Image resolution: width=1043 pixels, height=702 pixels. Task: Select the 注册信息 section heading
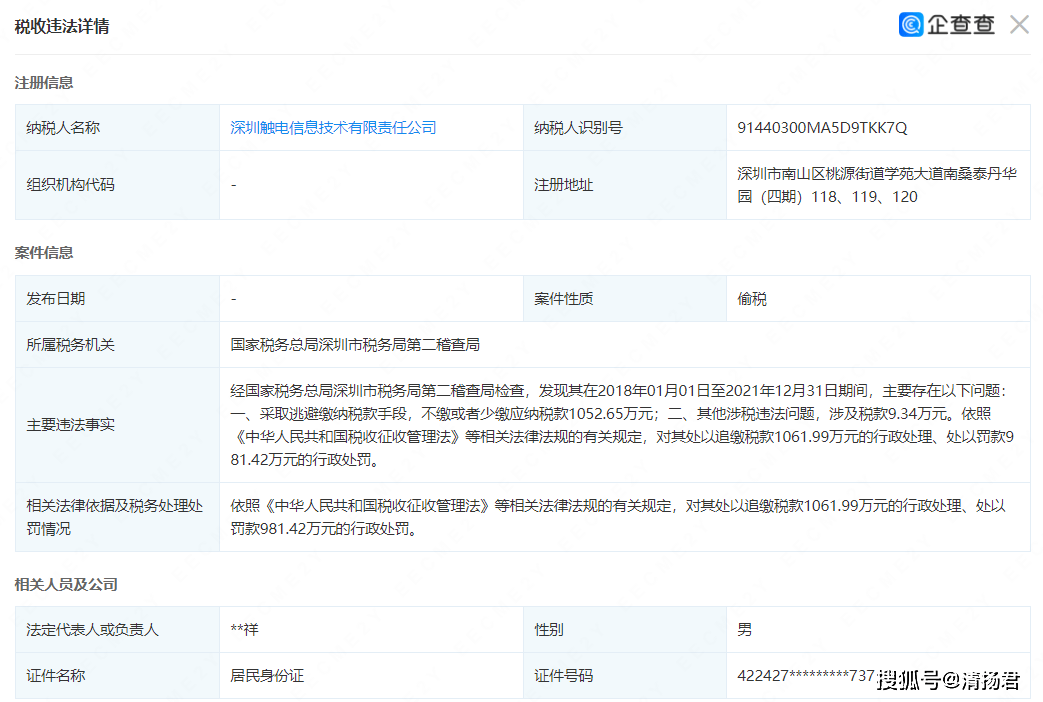pos(44,83)
